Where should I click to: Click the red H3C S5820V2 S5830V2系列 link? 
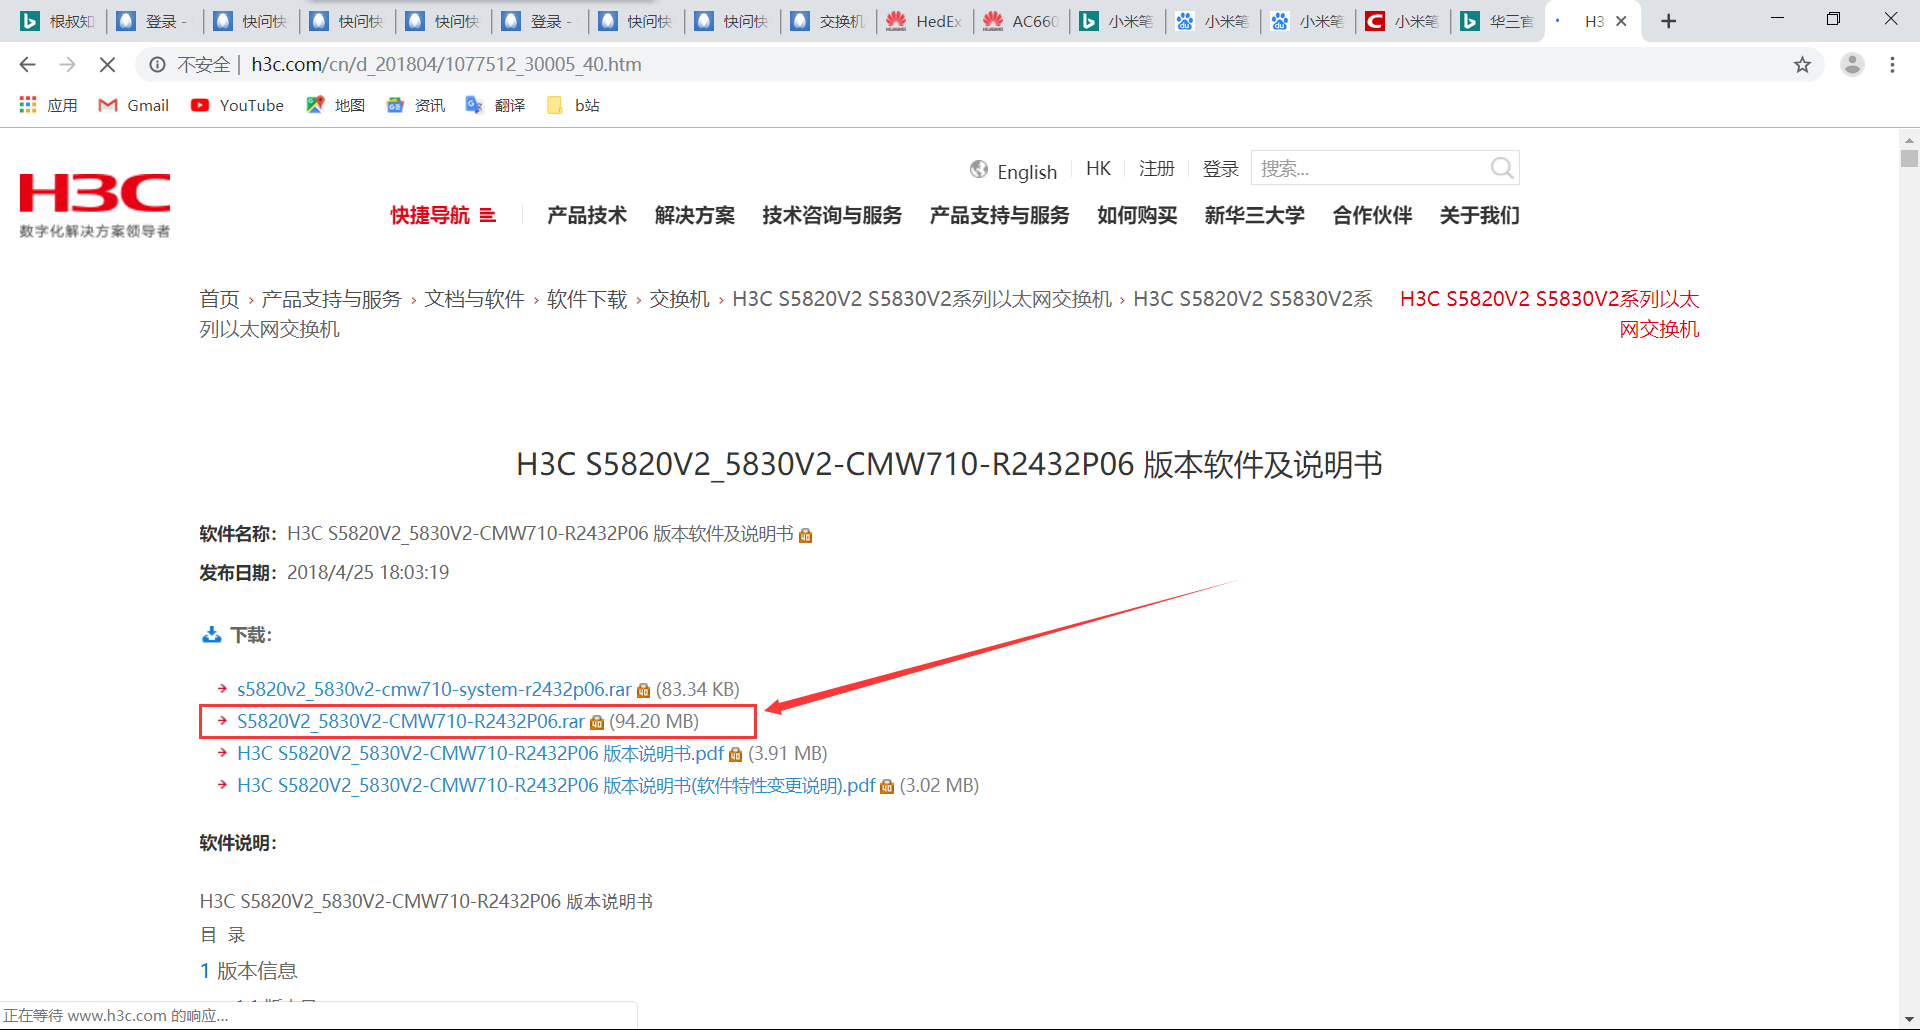pos(1549,314)
